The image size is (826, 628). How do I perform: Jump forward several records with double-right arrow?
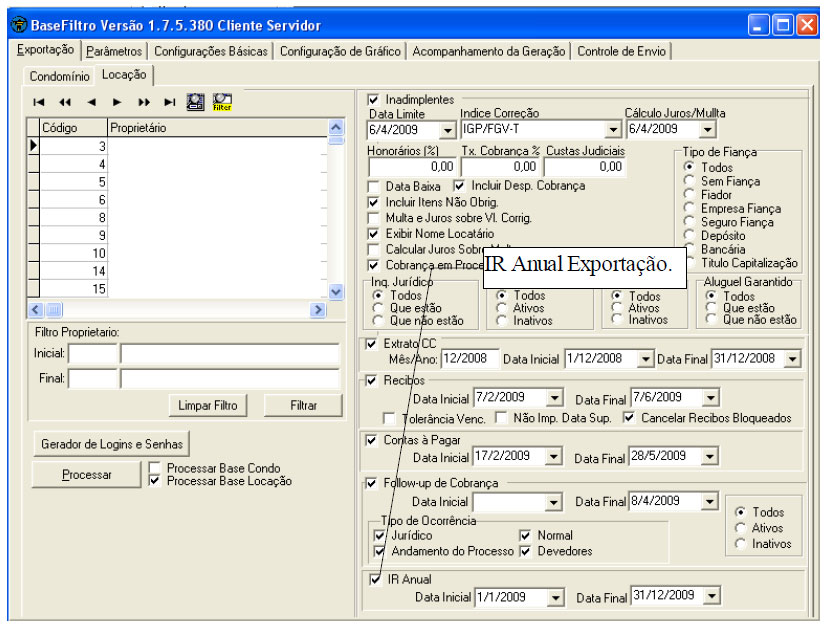(x=143, y=102)
